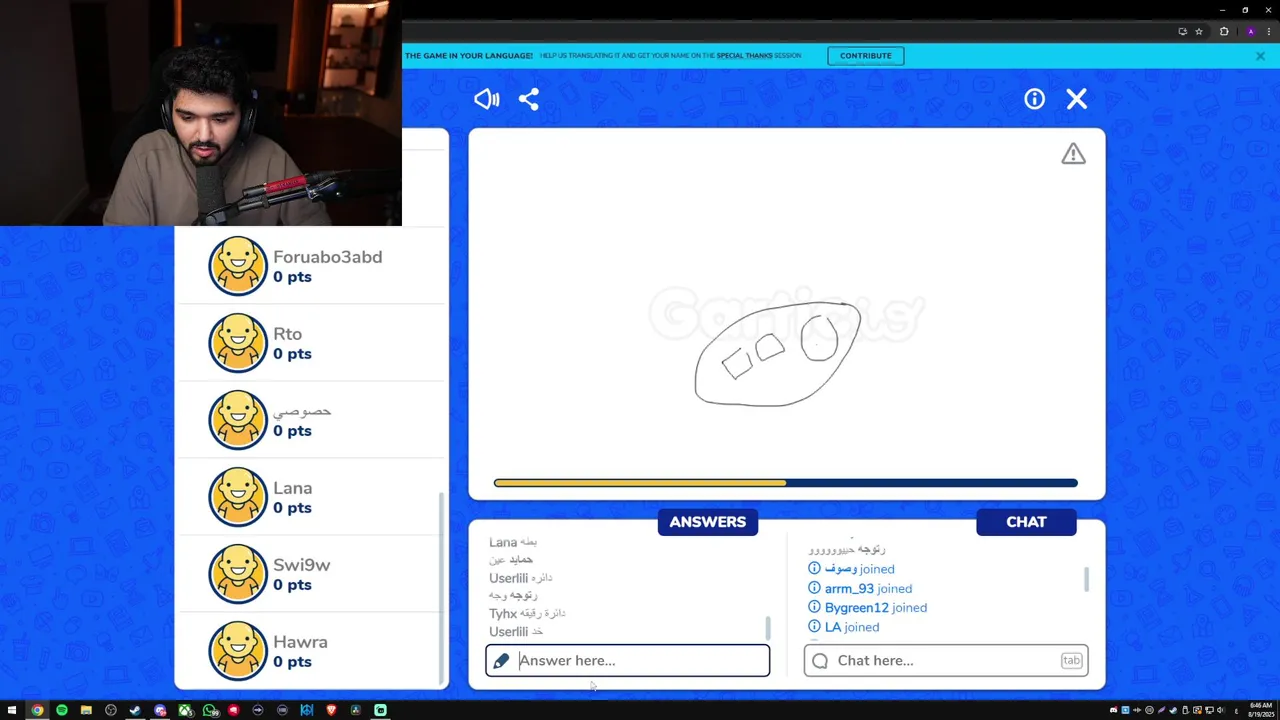Viewport: 1280px width, 720px height.
Task: Click the share icon above canvas
Action: click(x=529, y=99)
